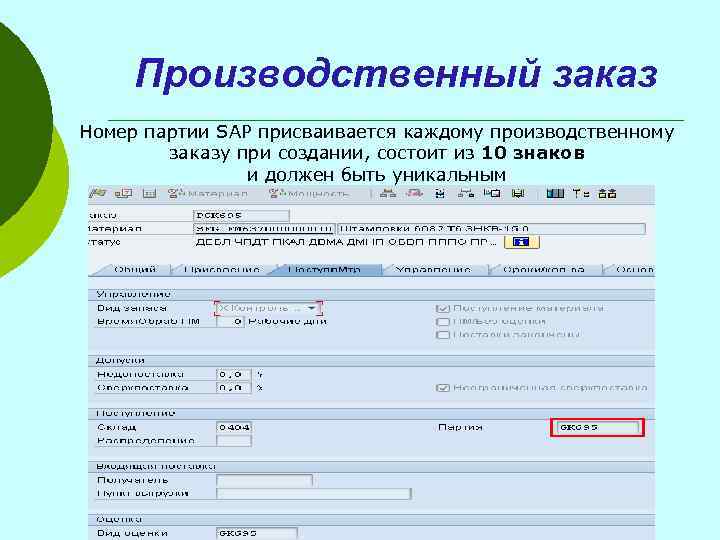Viewport: 720px width, 540px height.
Task: Click the Материал availability check button
Action: [208, 194]
